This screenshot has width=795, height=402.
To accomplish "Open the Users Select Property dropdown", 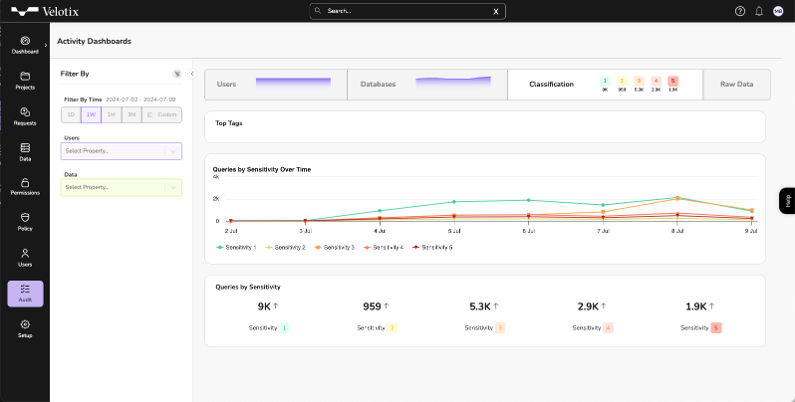I will (x=121, y=151).
